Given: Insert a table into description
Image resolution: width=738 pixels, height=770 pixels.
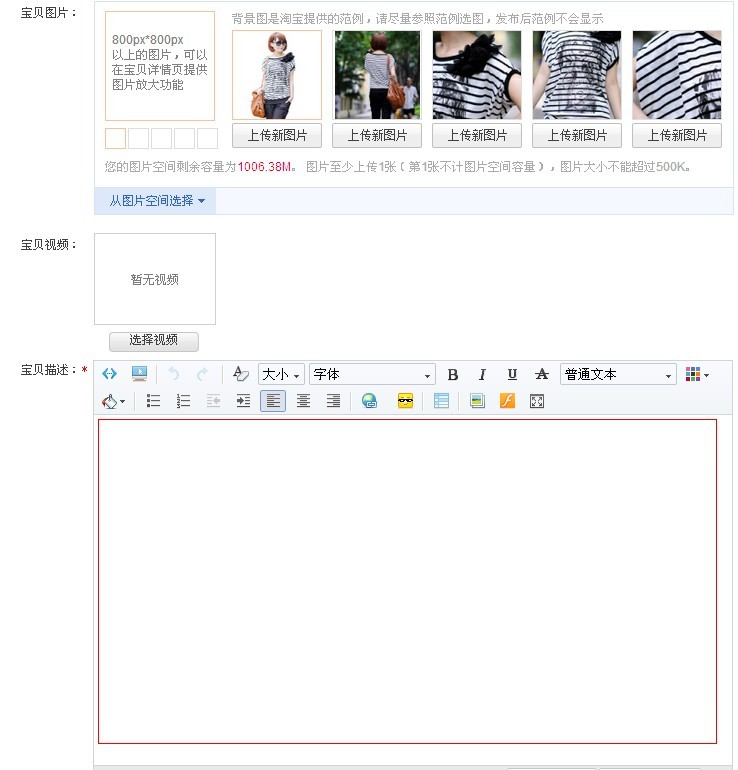Looking at the screenshot, I should (441, 401).
